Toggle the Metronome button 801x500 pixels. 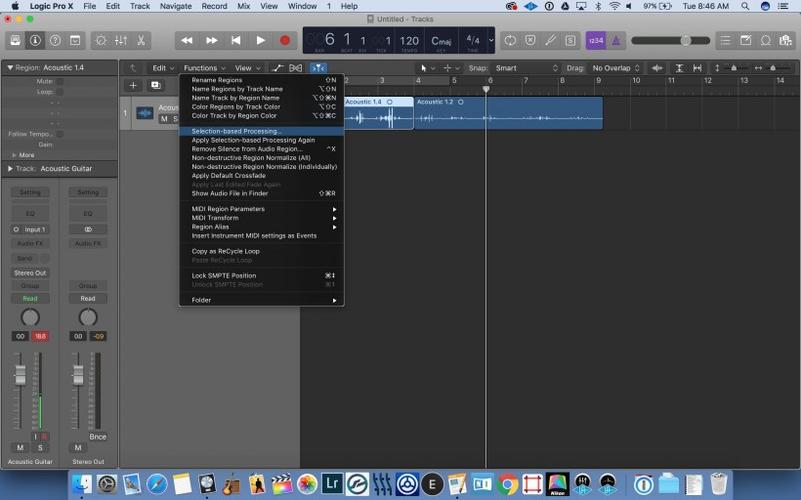coord(616,40)
